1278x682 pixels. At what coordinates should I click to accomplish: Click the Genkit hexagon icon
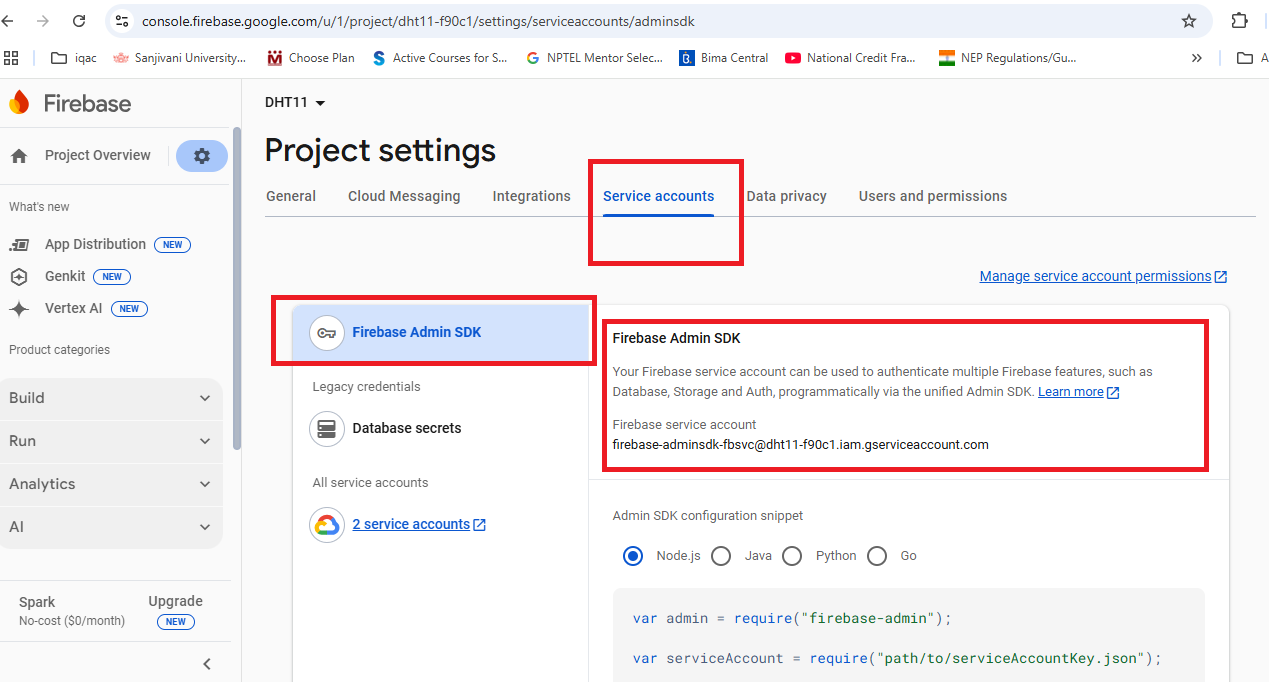click(x=19, y=277)
